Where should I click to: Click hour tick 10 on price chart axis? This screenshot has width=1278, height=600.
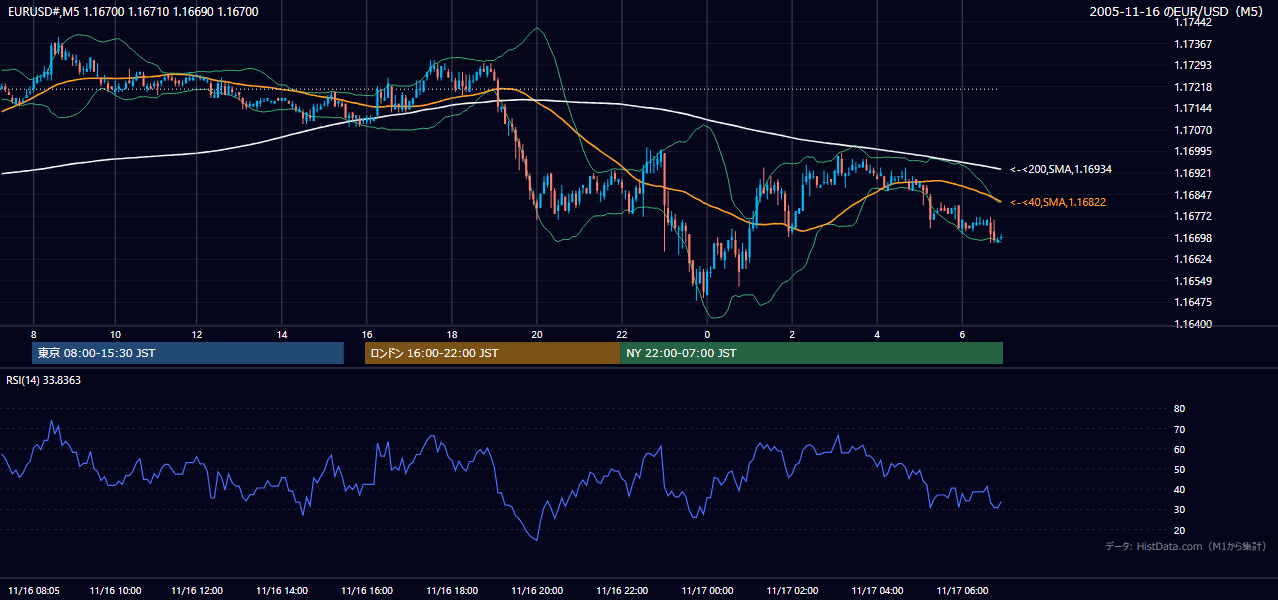pyautogui.click(x=115, y=334)
